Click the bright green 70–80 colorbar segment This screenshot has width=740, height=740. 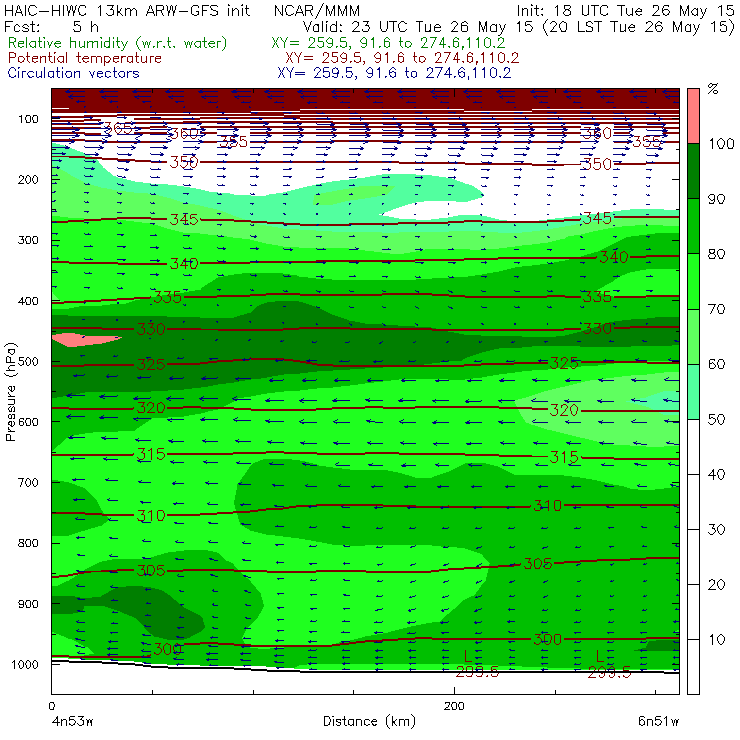(693, 281)
